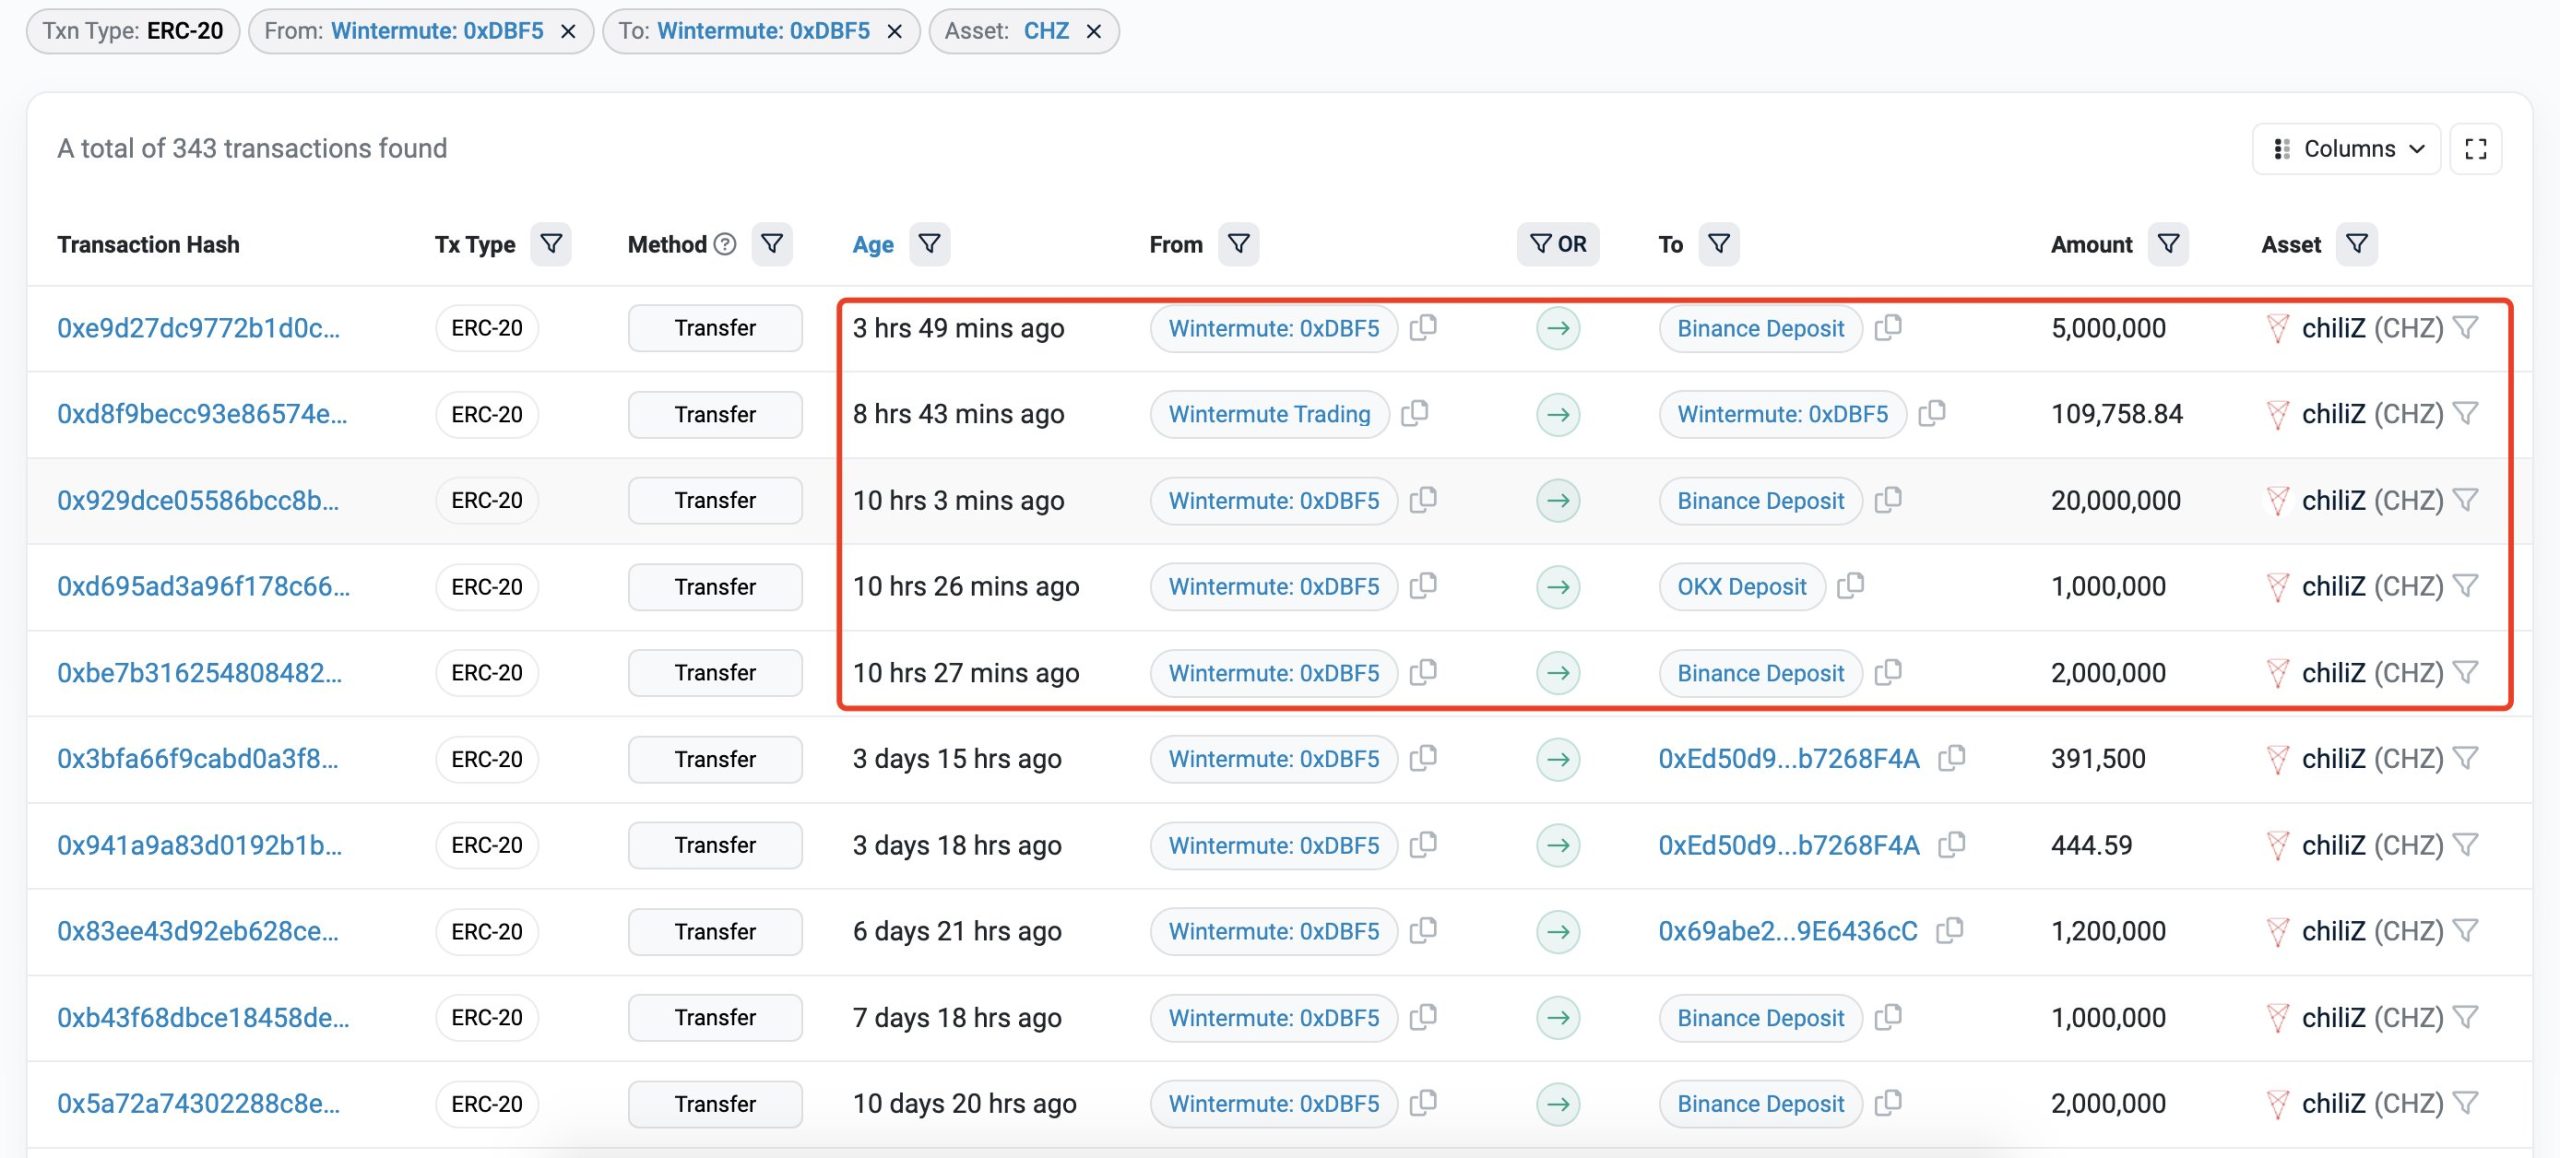Copy the OKX Deposit address
The height and width of the screenshot is (1158, 2560).
pos(1851,585)
